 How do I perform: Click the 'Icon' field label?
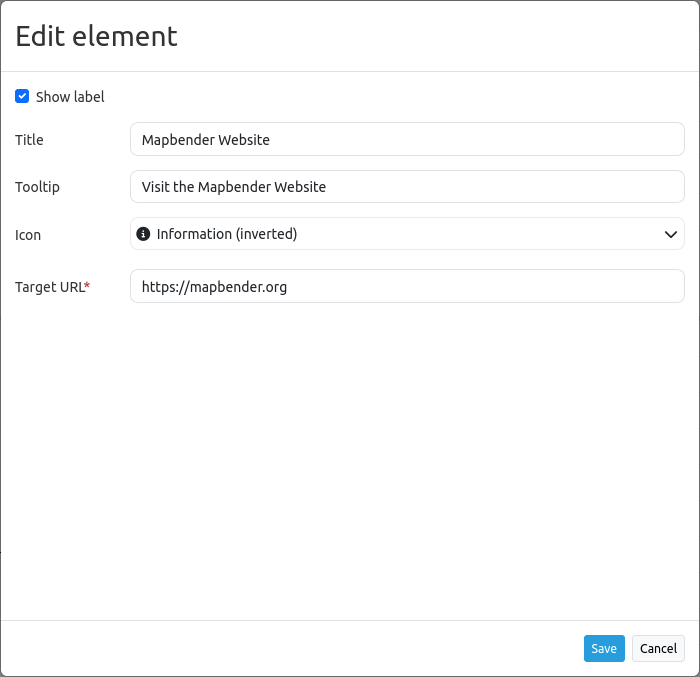point(28,235)
